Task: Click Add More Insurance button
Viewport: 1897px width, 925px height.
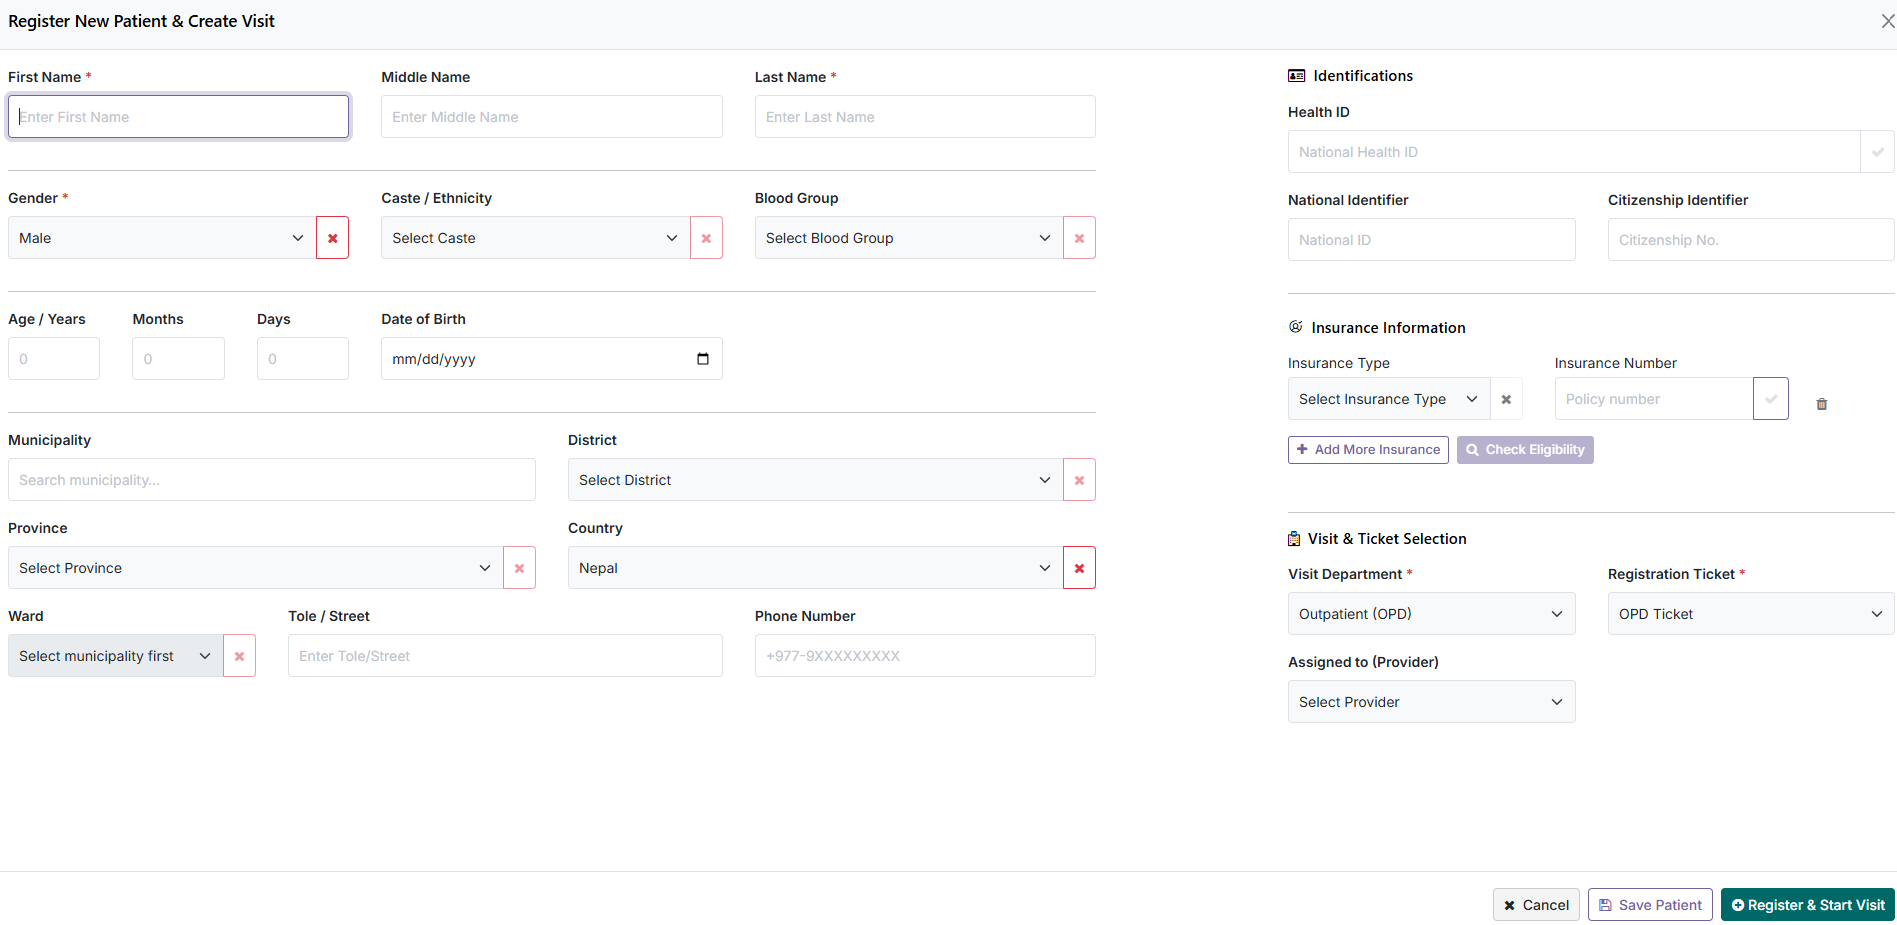Action: coord(1368,450)
